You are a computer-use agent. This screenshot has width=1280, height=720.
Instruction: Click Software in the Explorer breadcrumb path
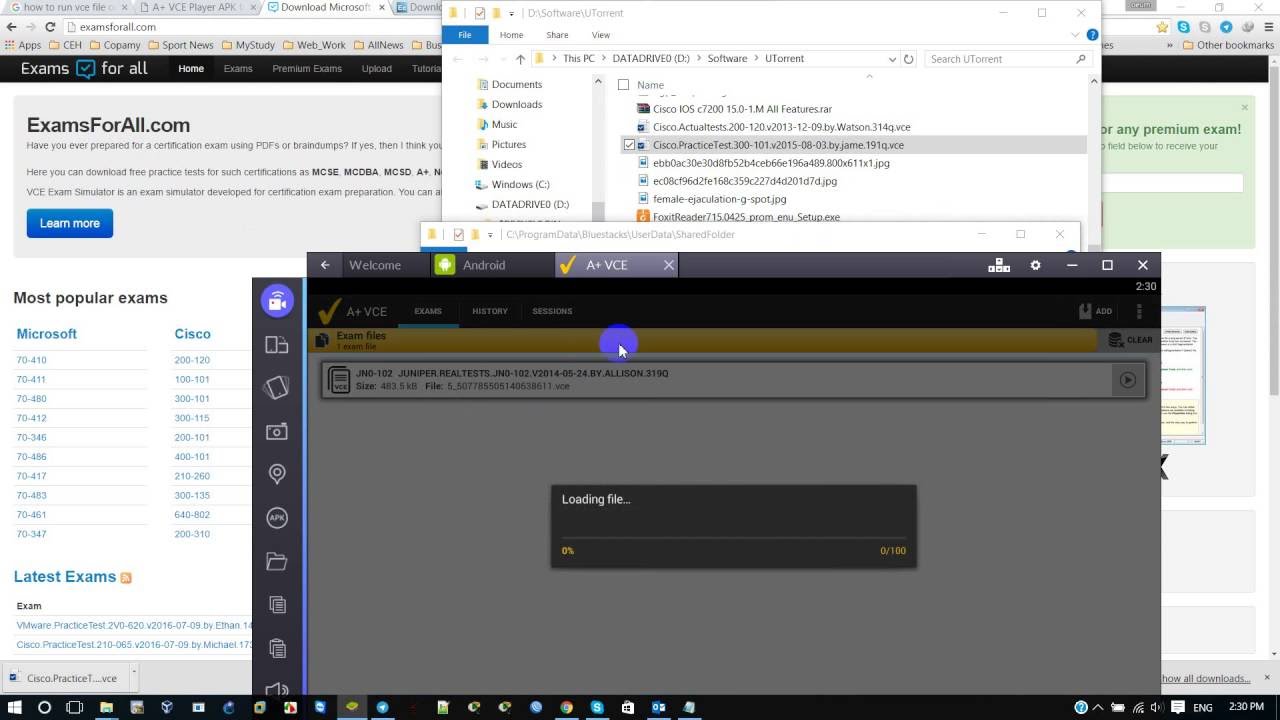pyautogui.click(x=727, y=59)
